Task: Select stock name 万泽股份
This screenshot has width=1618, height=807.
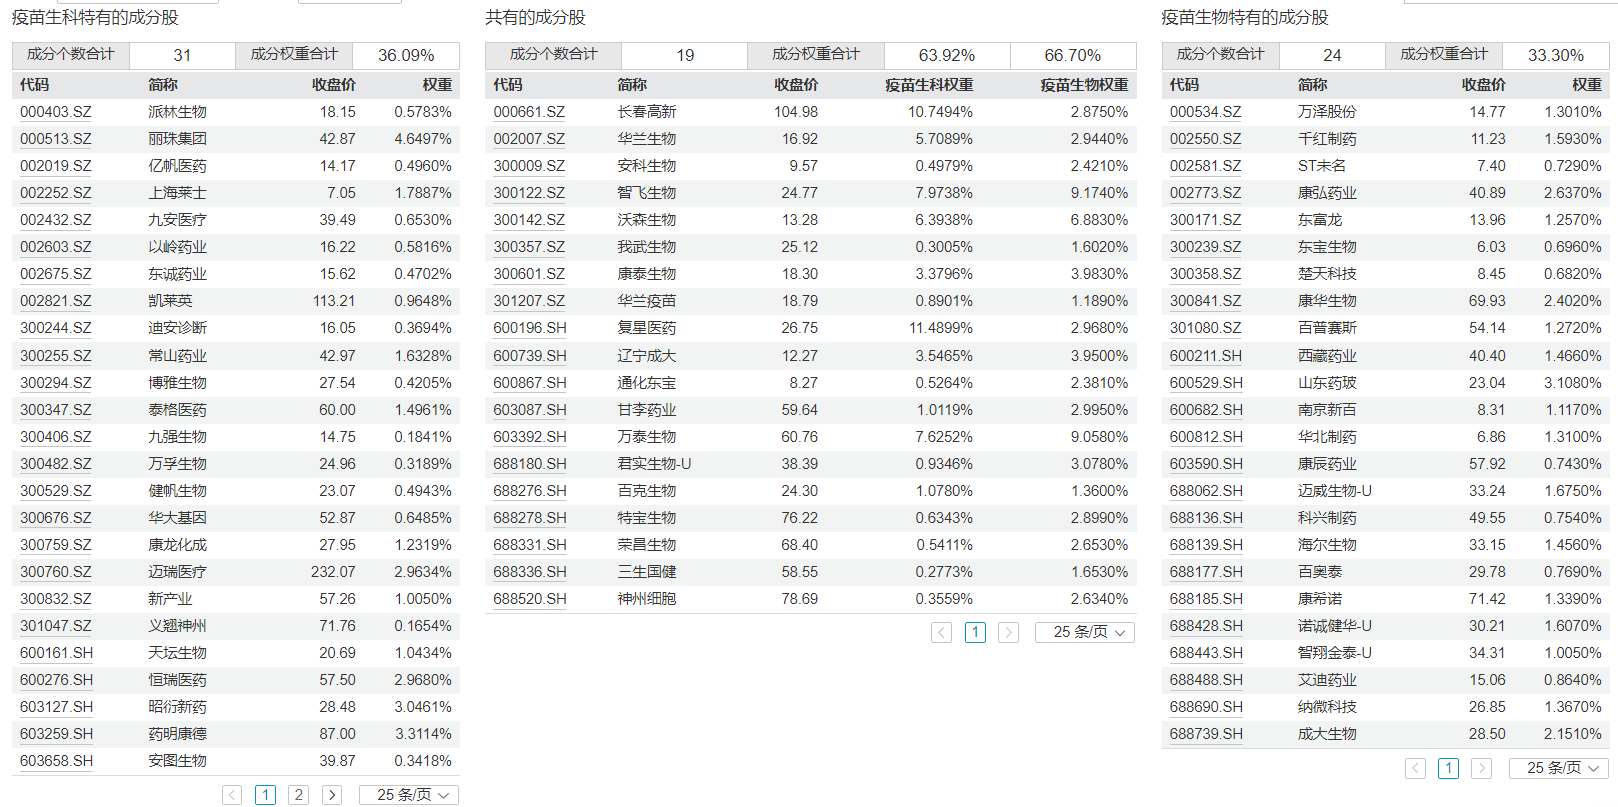Action: tap(1327, 112)
